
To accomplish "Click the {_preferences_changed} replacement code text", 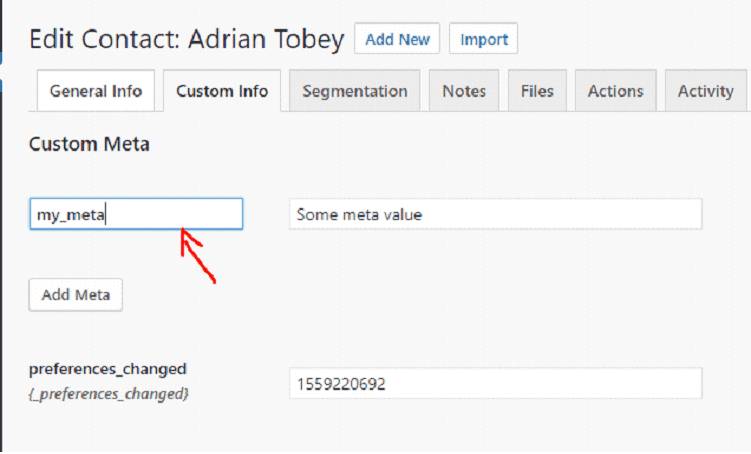I will pyautogui.click(x=108, y=394).
